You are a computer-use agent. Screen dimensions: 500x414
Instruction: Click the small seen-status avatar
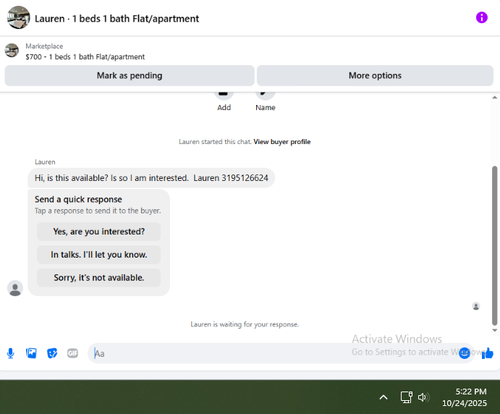tap(476, 306)
